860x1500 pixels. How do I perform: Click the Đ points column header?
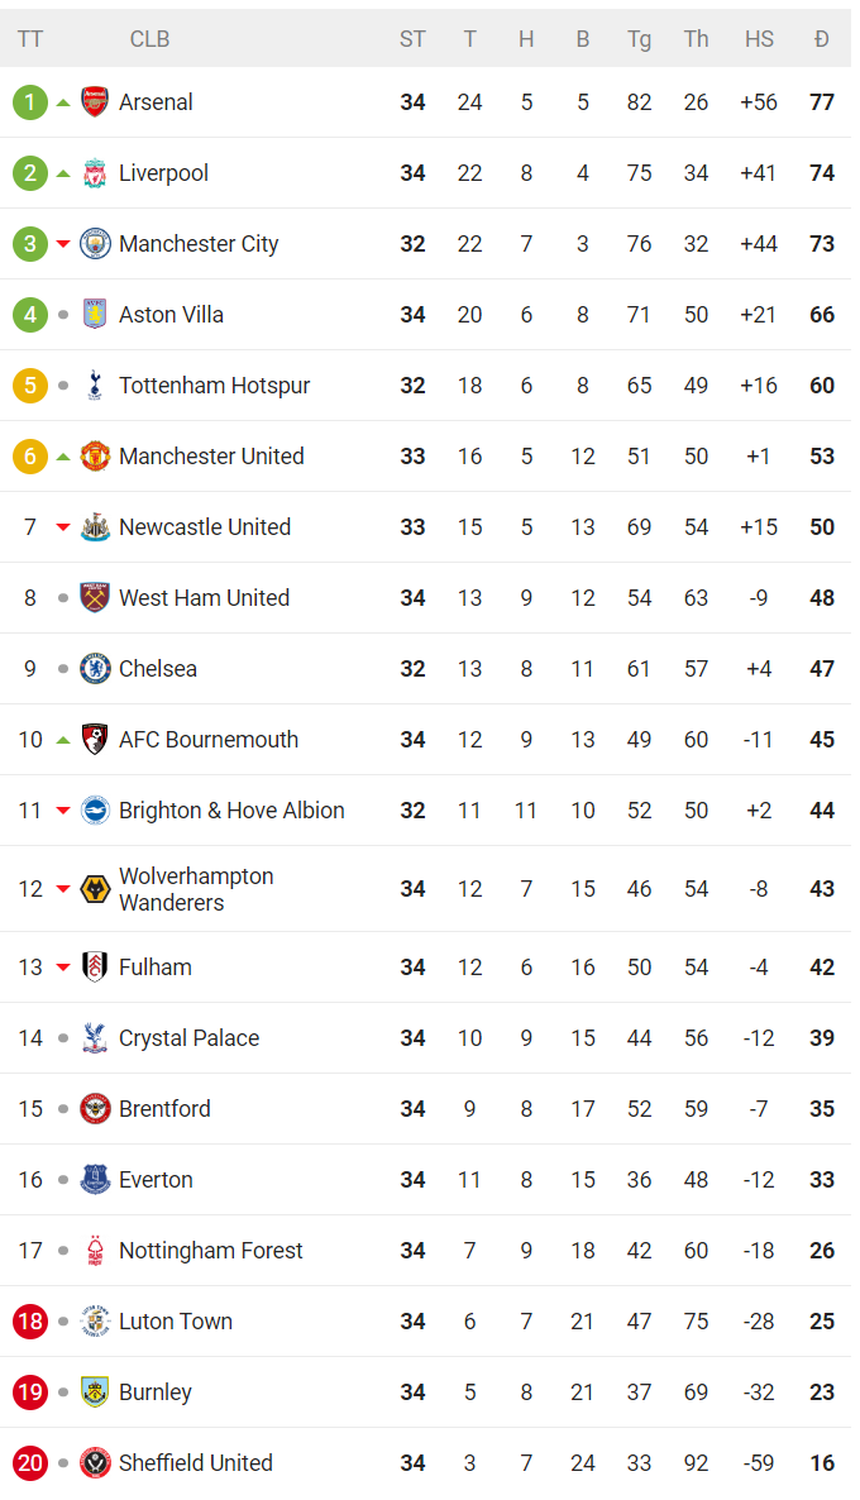pyautogui.click(x=822, y=39)
